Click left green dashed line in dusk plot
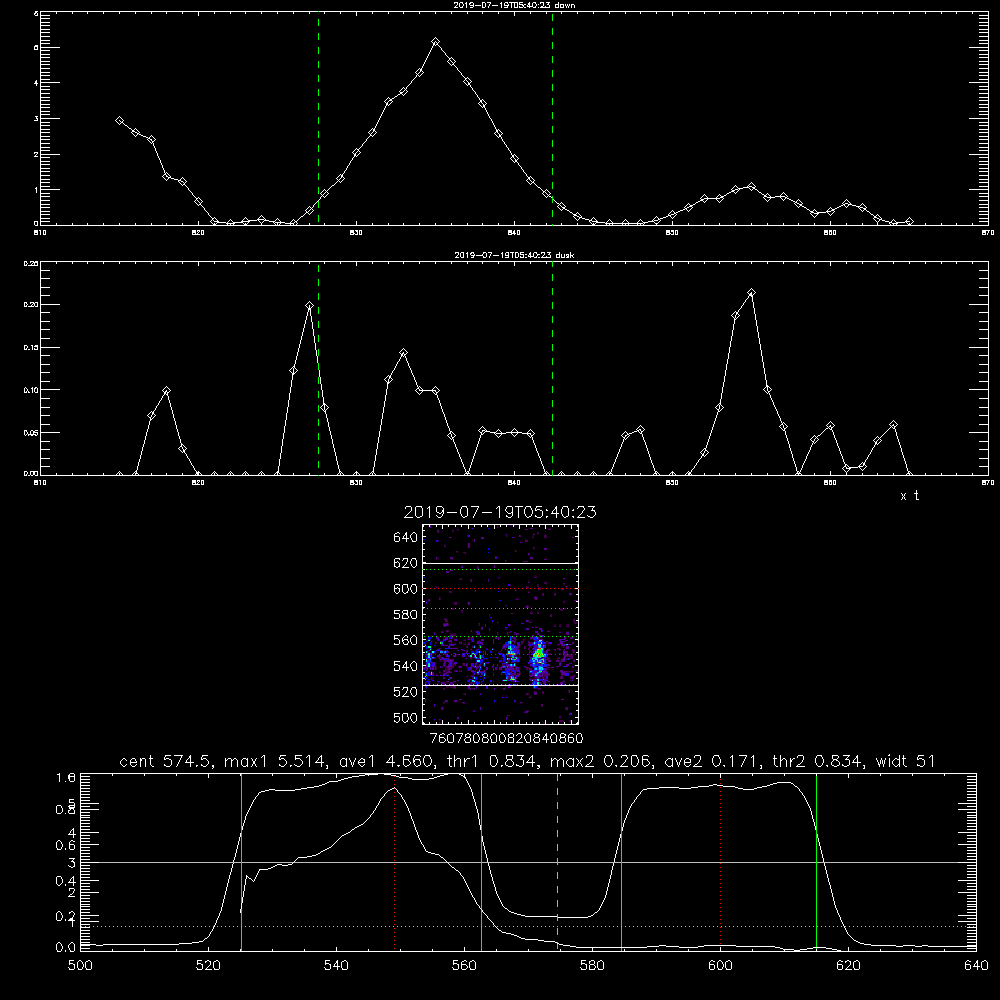 click(x=318, y=369)
